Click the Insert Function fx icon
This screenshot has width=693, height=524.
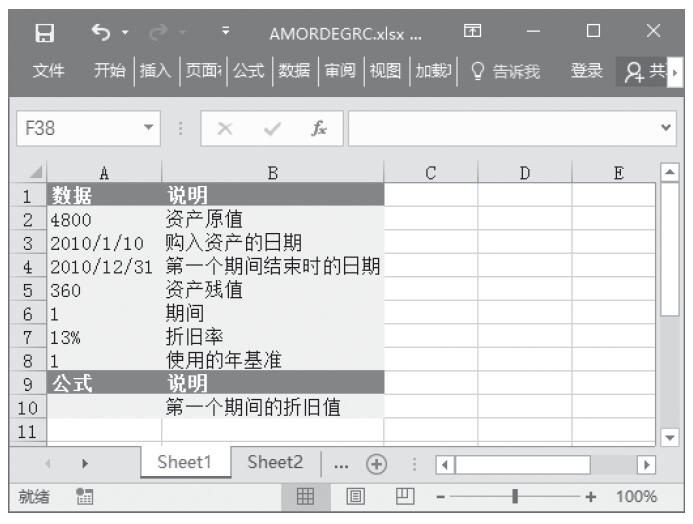click(x=320, y=130)
